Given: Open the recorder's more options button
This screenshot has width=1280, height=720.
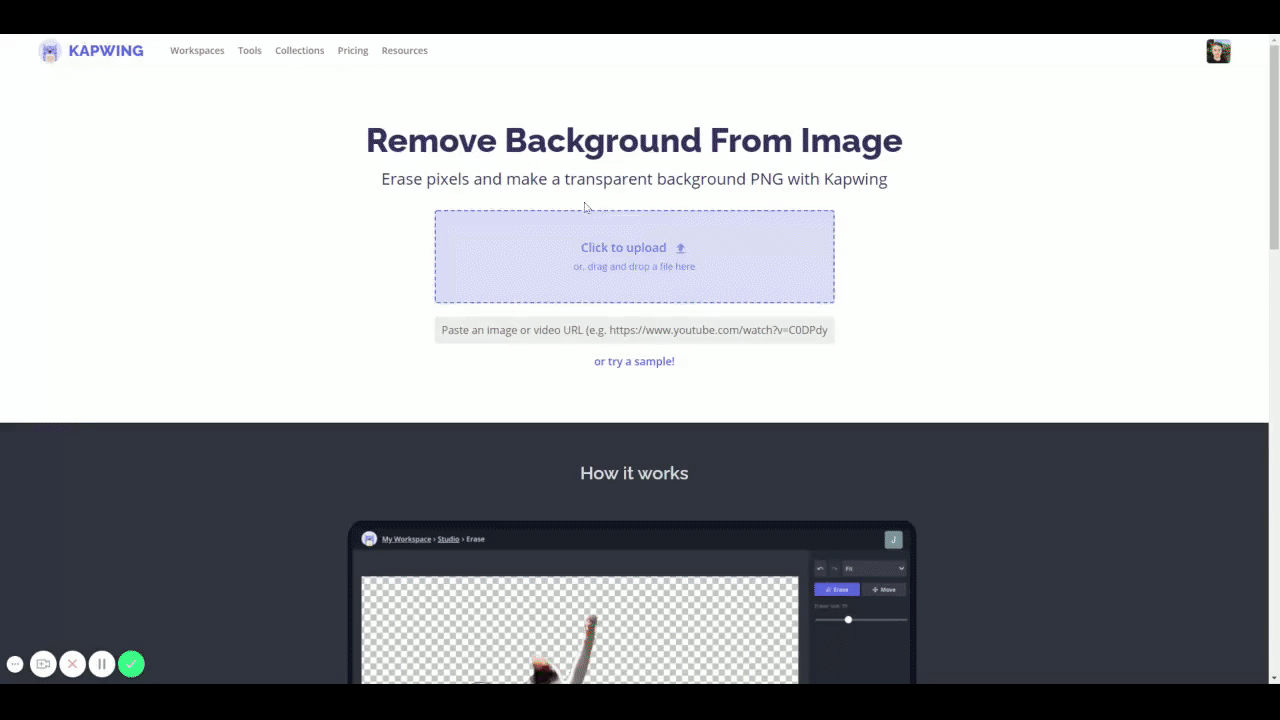Looking at the screenshot, I should coord(15,664).
